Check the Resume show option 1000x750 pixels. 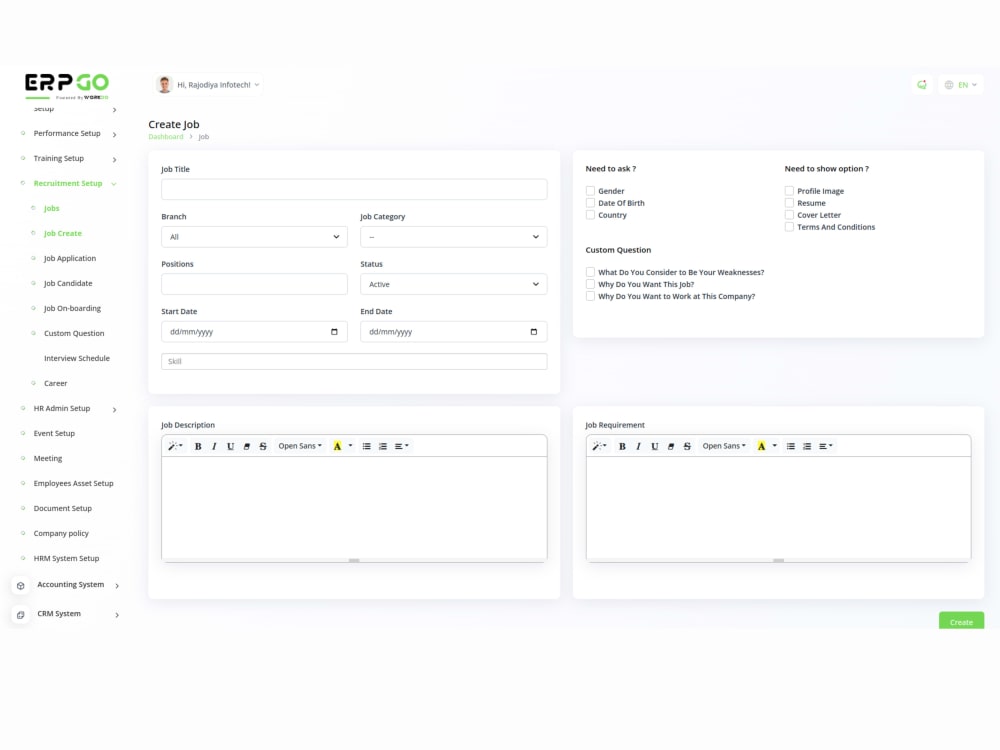pos(789,202)
